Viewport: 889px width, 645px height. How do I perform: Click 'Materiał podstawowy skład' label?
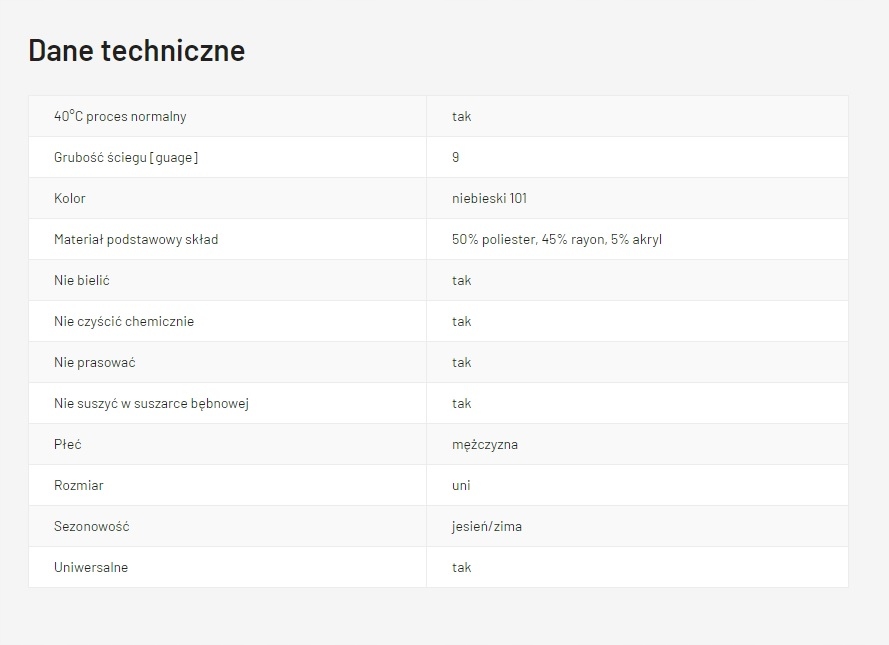coord(136,239)
